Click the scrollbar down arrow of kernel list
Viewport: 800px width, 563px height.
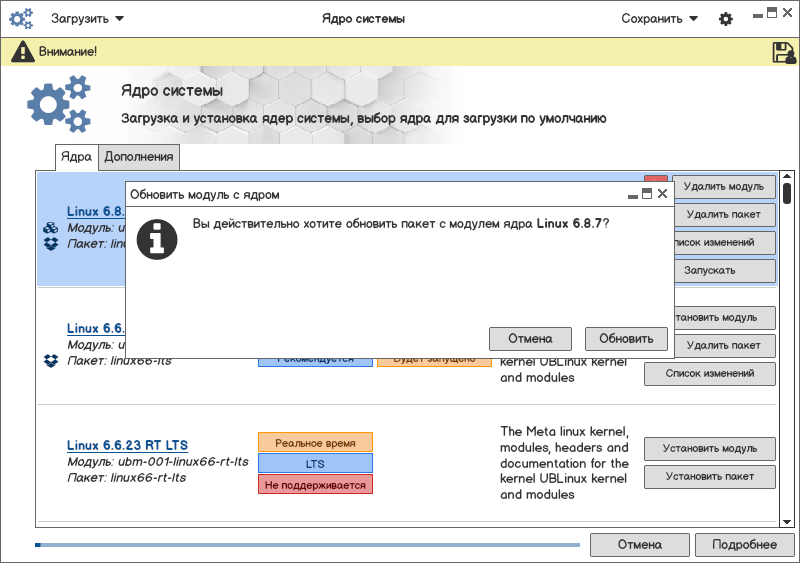point(787,522)
